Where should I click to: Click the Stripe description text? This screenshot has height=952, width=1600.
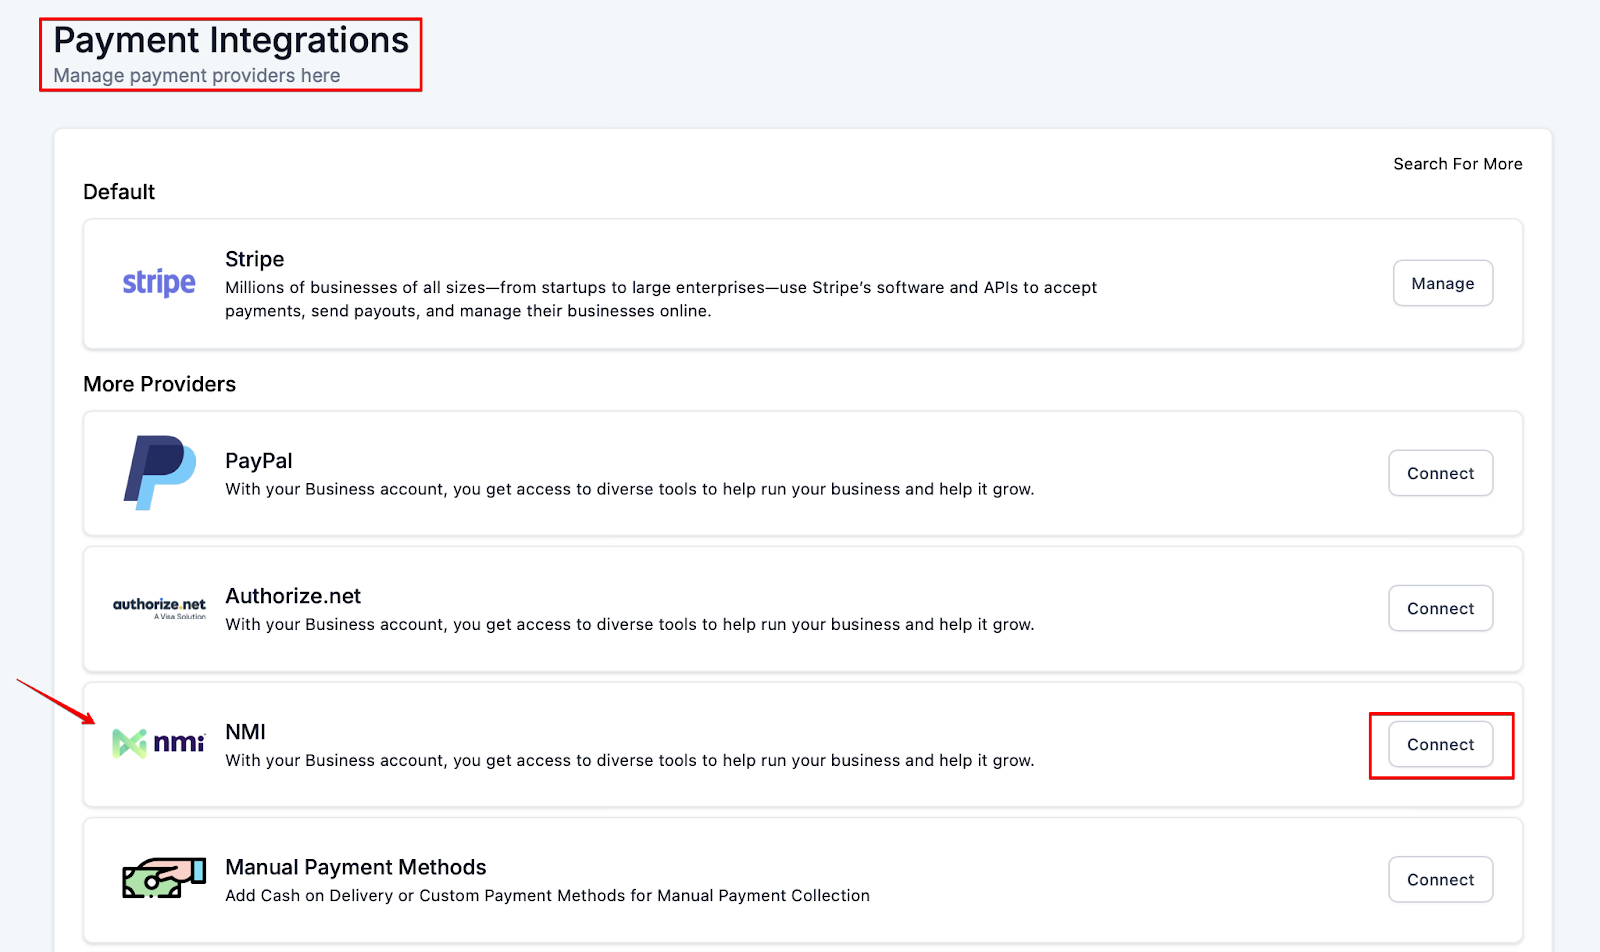pos(660,299)
